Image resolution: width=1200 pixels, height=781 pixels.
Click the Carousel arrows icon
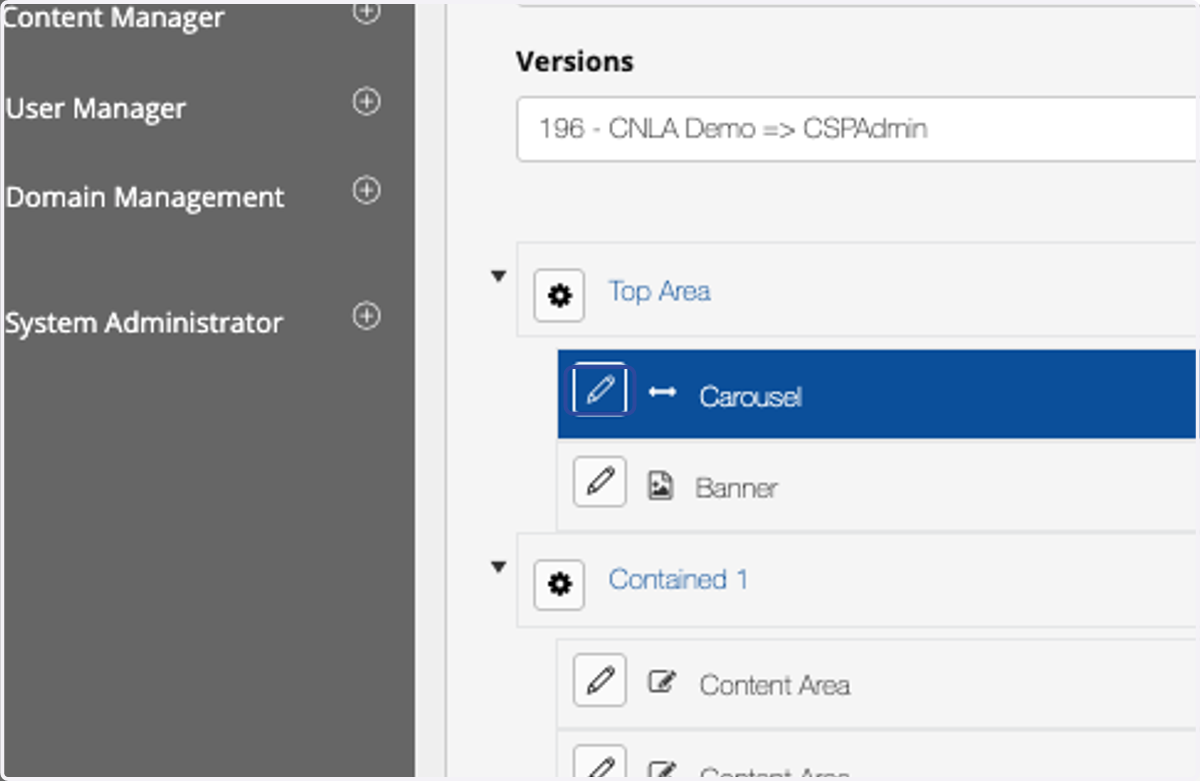662,392
